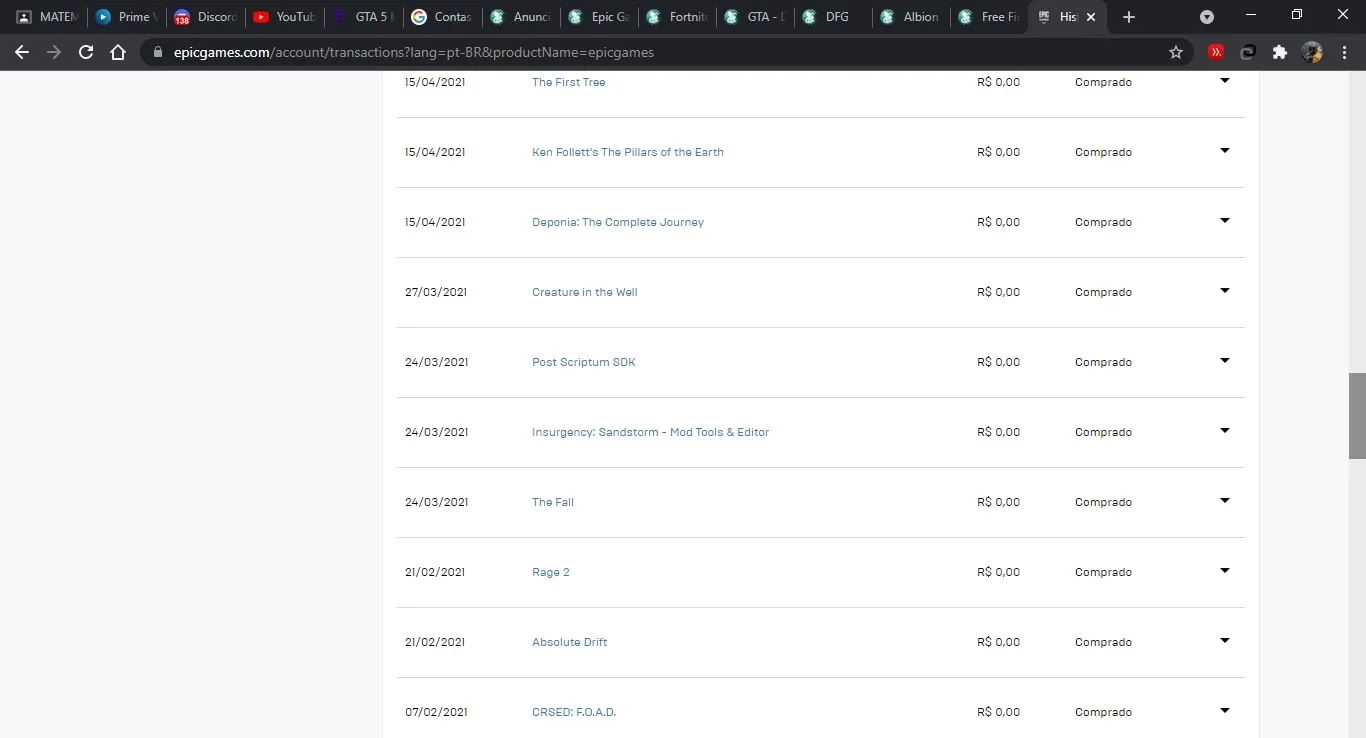Close the current Hist tab
The height and width of the screenshot is (738, 1366).
(x=1091, y=17)
